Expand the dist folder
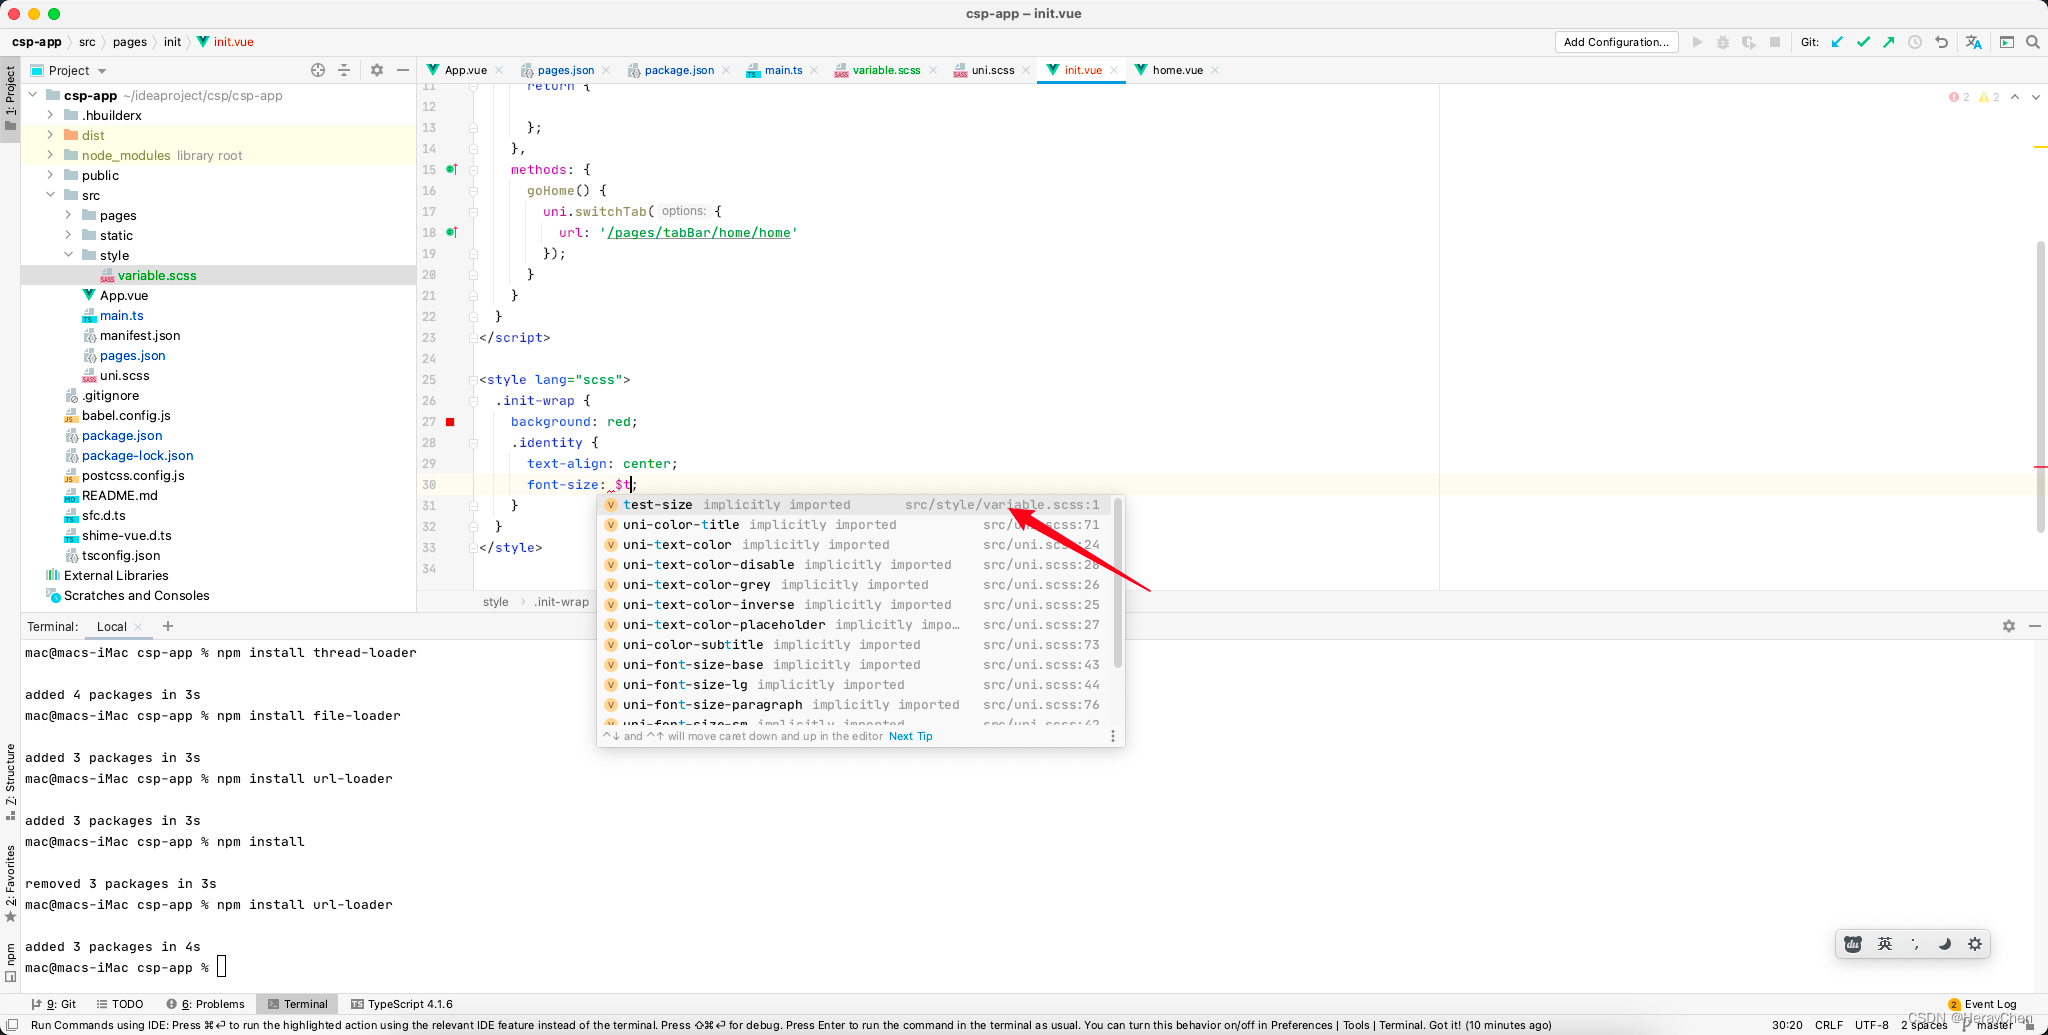Screen dimensions: 2048x1035 pos(50,135)
